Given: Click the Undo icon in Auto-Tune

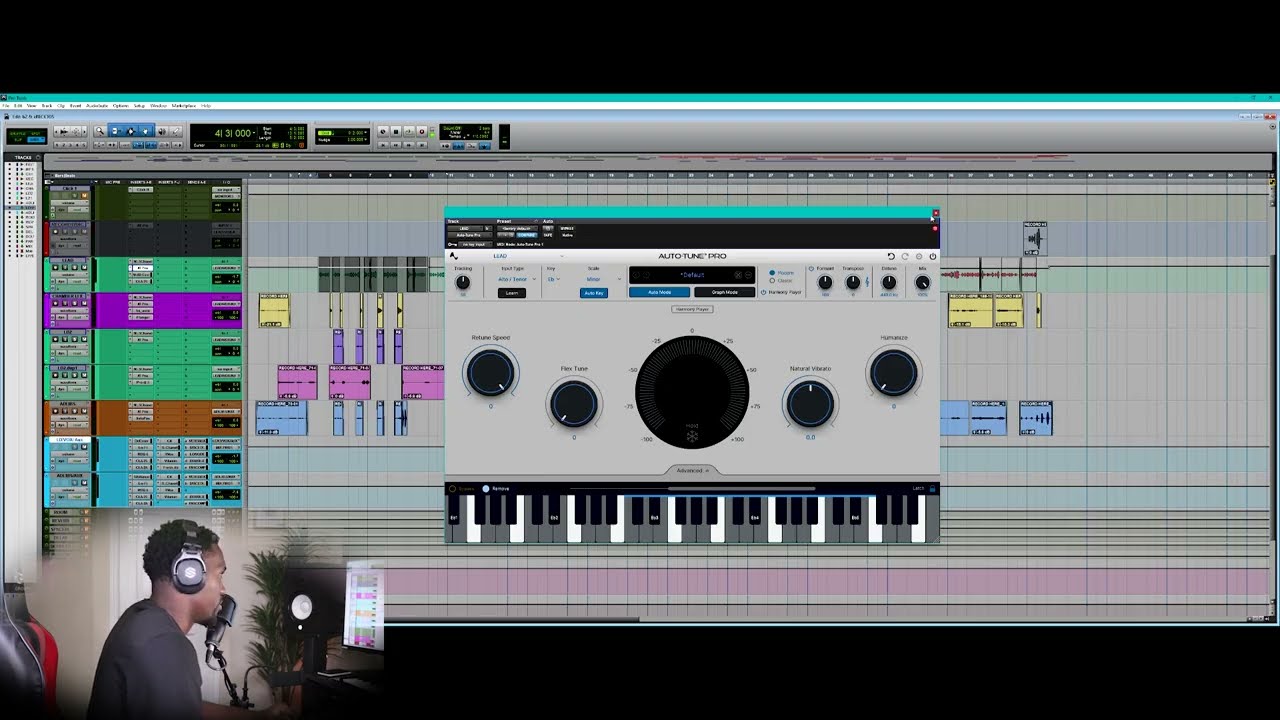Looking at the screenshot, I should click(x=891, y=256).
